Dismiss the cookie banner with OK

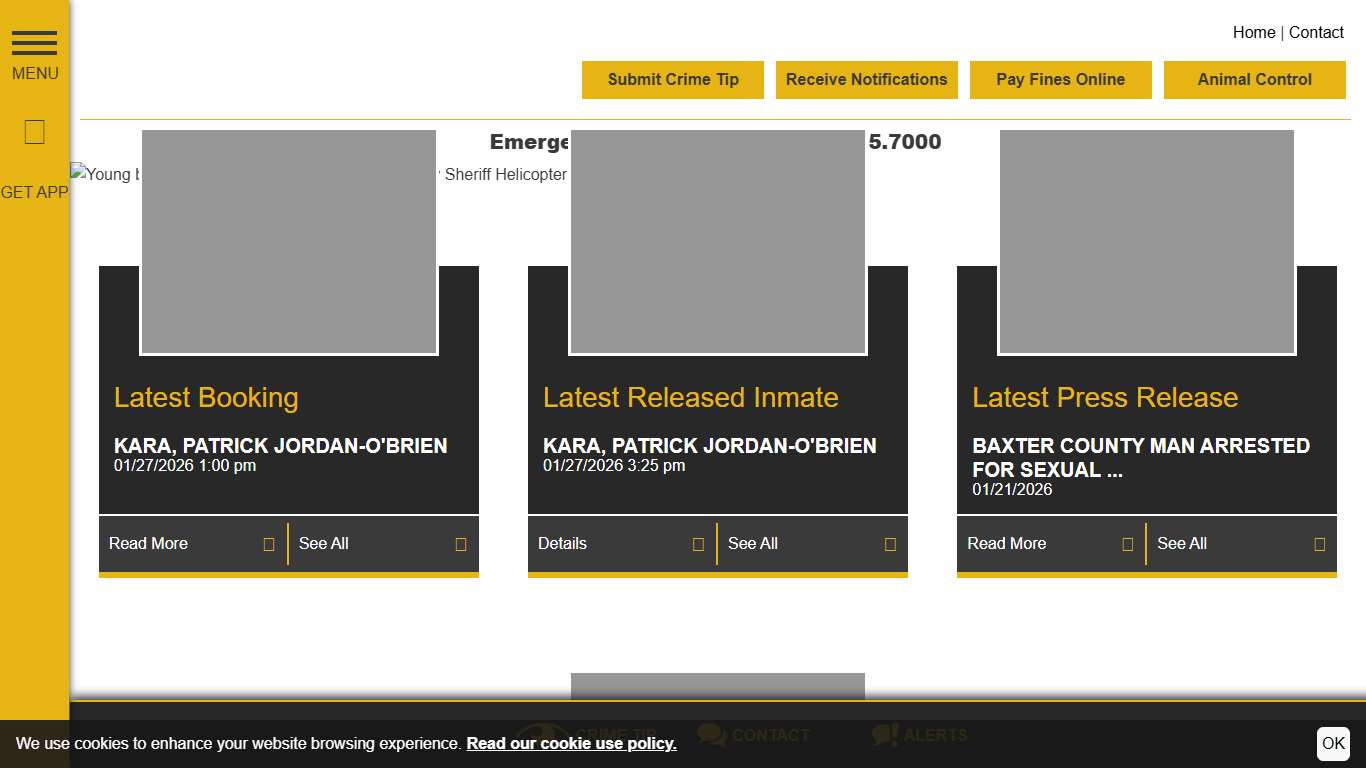tap(1333, 743)
